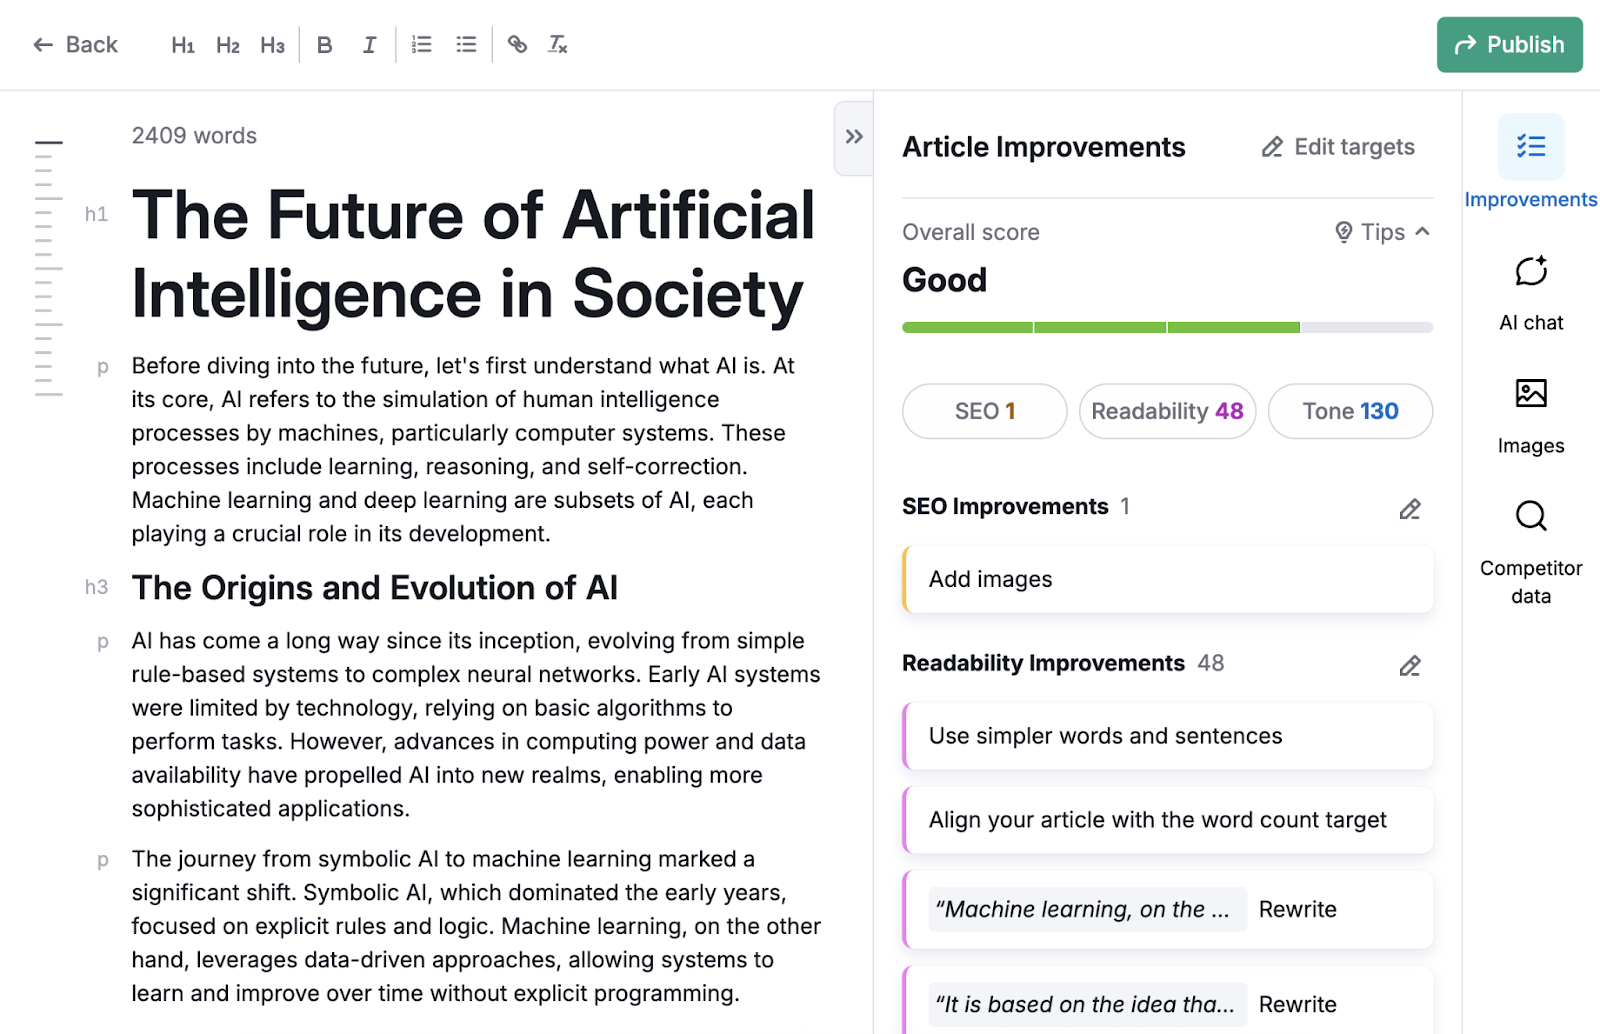The image size is (1600, 1034).
Task: Toggle bold formatting in the toolbar
Action: 324,44
